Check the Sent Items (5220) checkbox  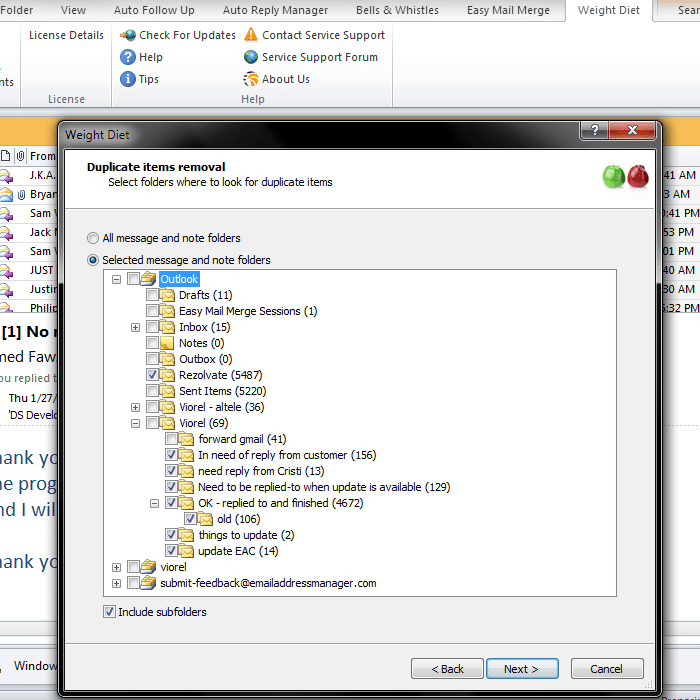click(152, 391)
